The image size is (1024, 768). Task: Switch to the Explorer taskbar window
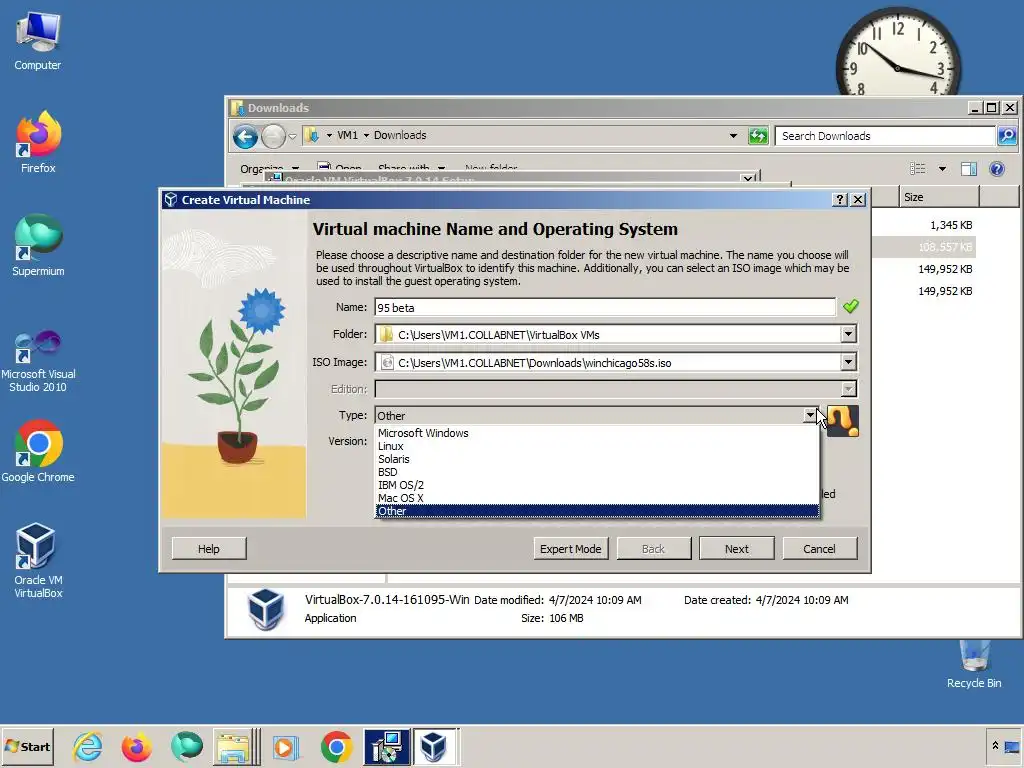(237, 746)
